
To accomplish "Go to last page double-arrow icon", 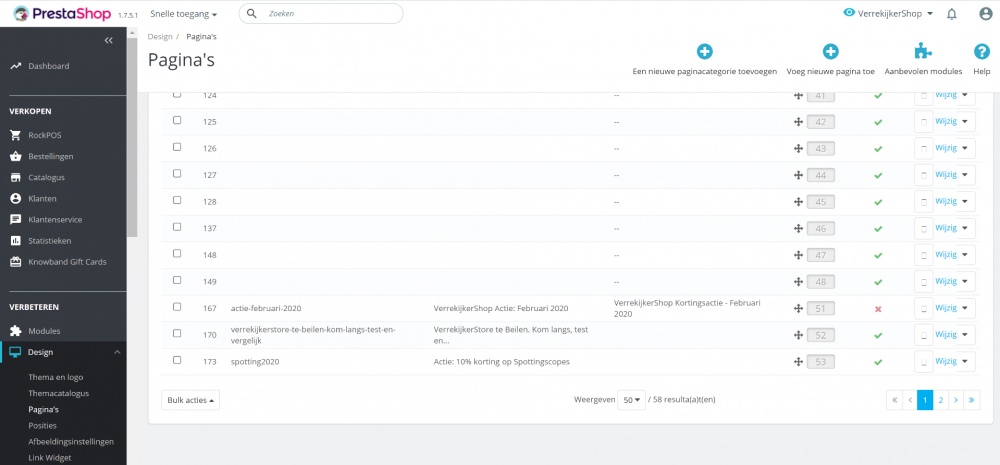I will 971,400.
